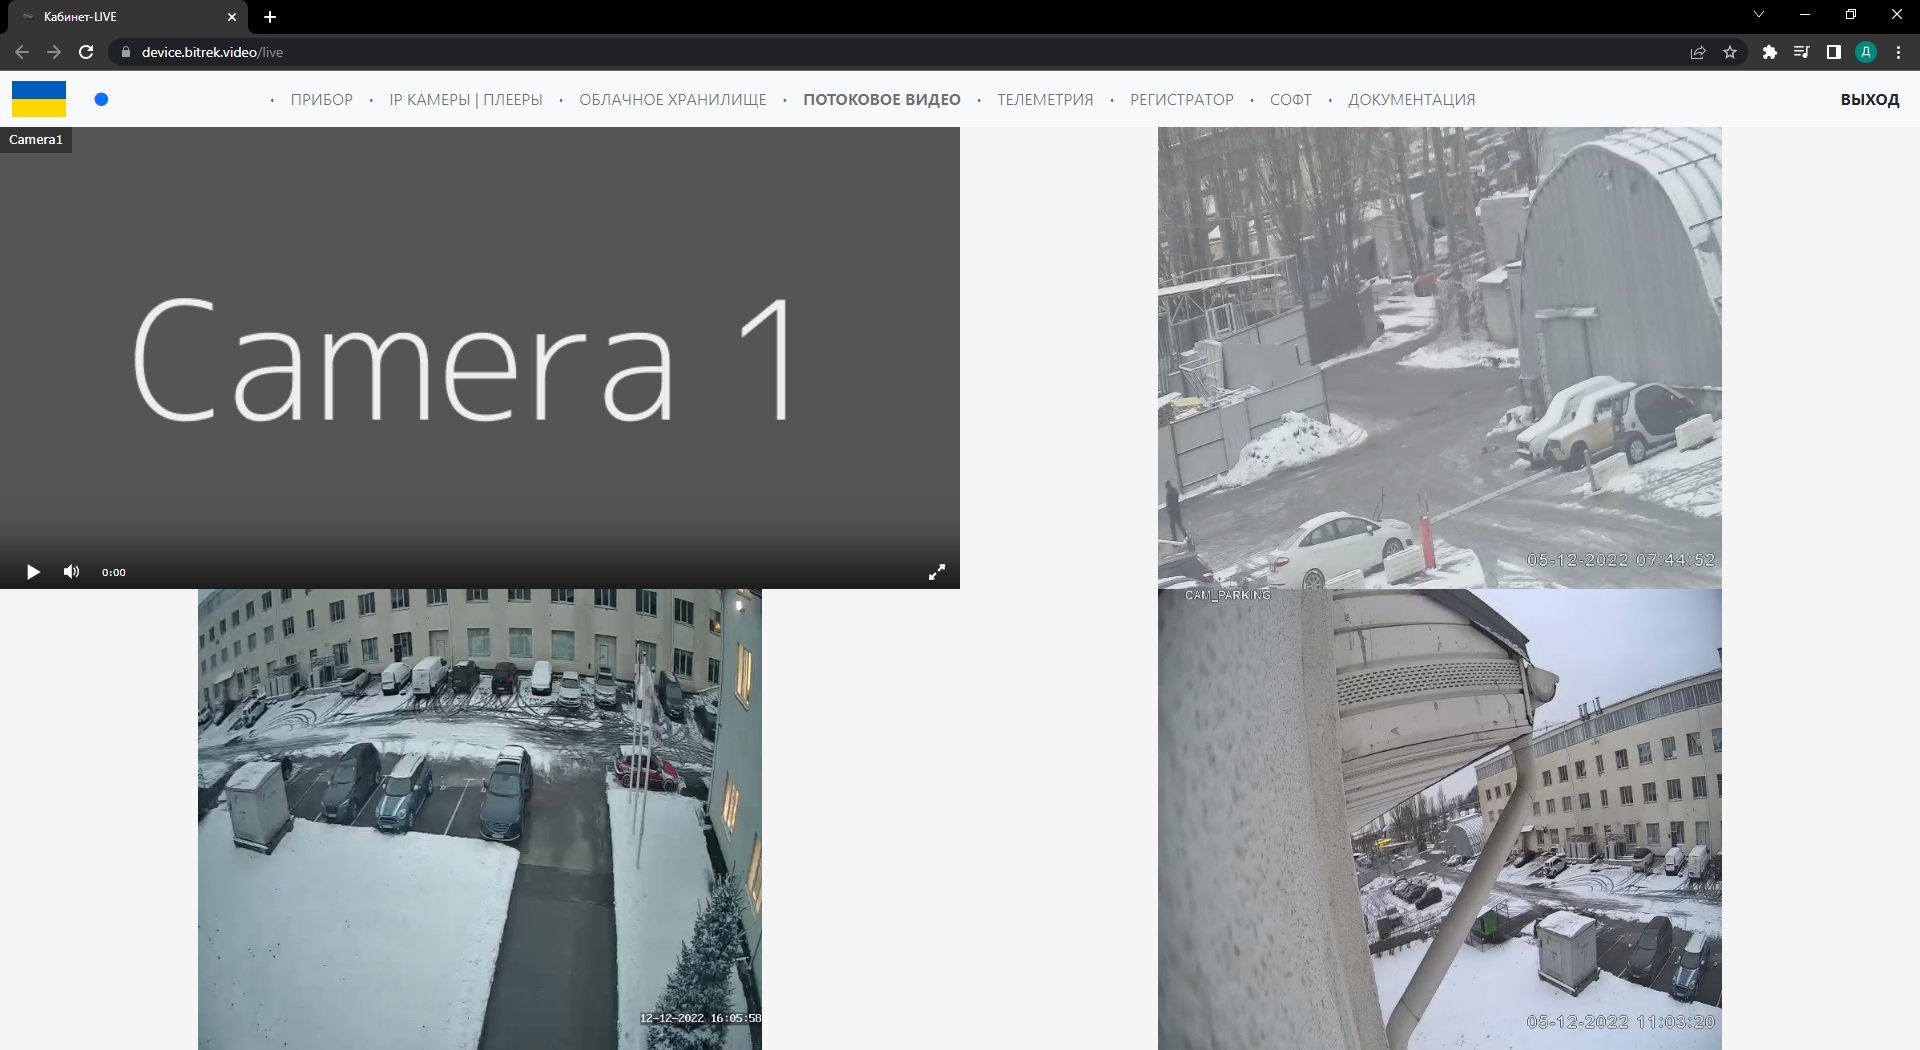Toggle the browser side panel
The height and width of the screenshot is (1050, 1920).
(x=1833, y=52)
